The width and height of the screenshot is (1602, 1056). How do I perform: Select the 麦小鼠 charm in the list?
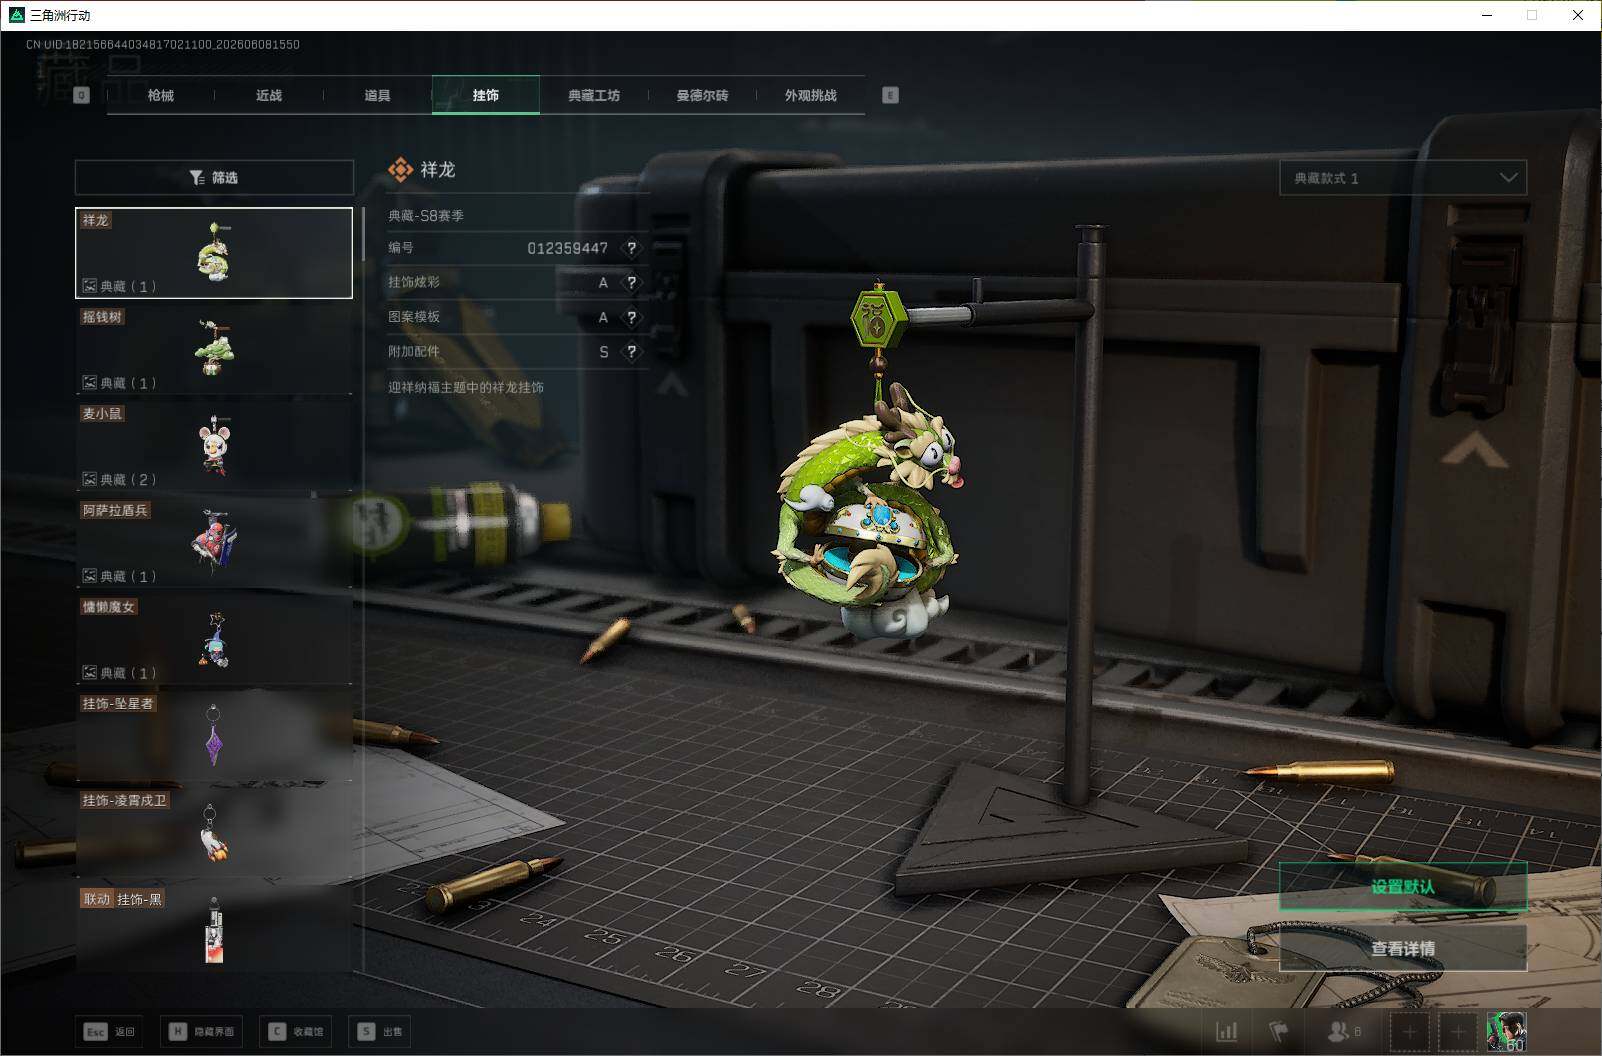(x=214, y=446)
